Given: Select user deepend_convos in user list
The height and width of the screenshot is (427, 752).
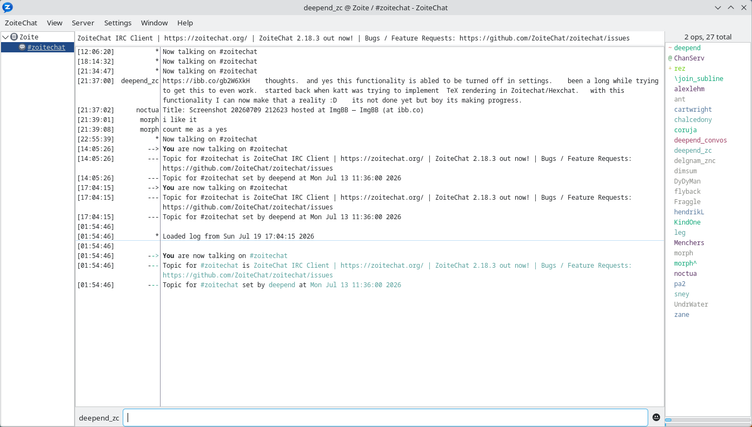Looking at the screenshot, I should point(700,140).
